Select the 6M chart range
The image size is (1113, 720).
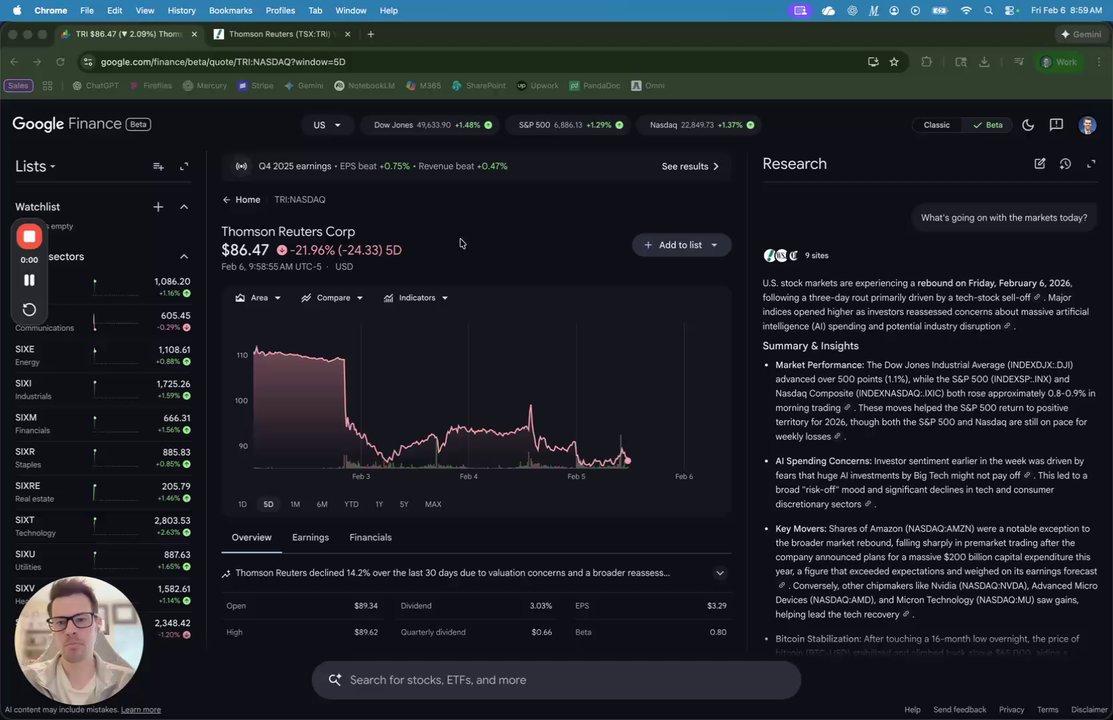tap(322, 504)
